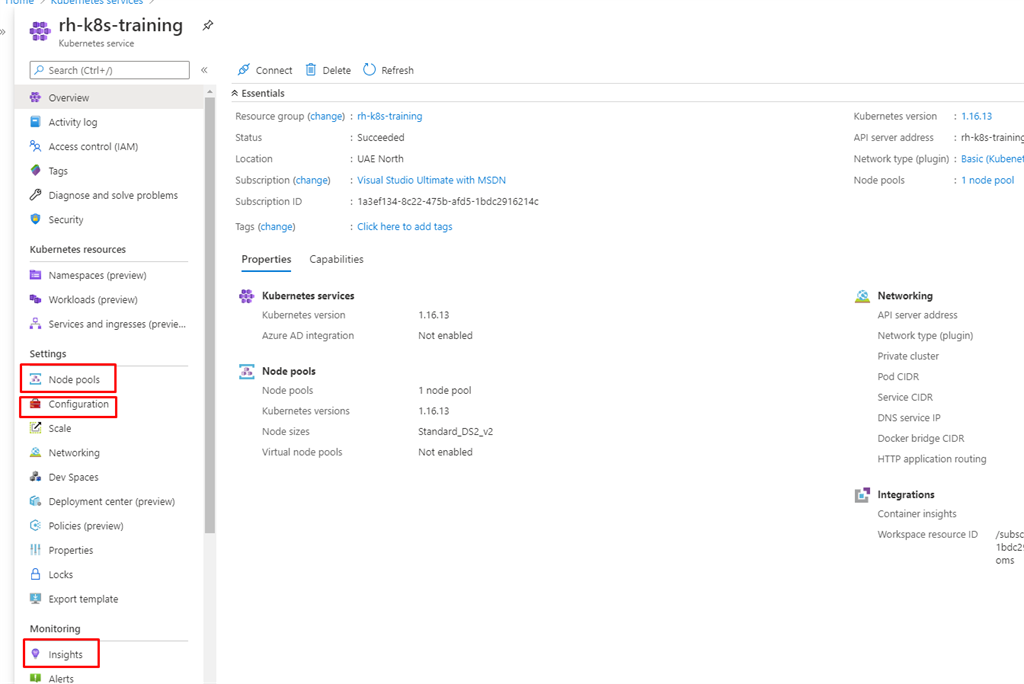
Task: Collapse the Essentials section
Action: click(236, 93)
